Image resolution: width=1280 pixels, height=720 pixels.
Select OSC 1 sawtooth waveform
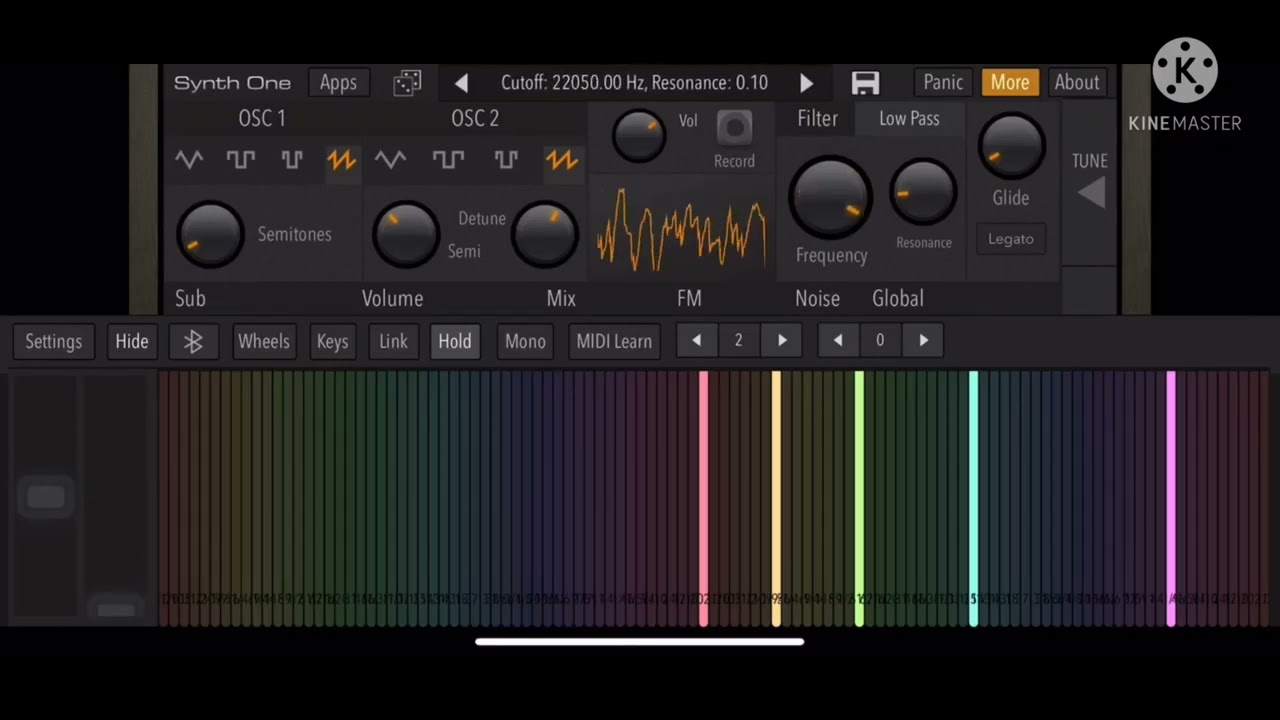click(341, 159)
